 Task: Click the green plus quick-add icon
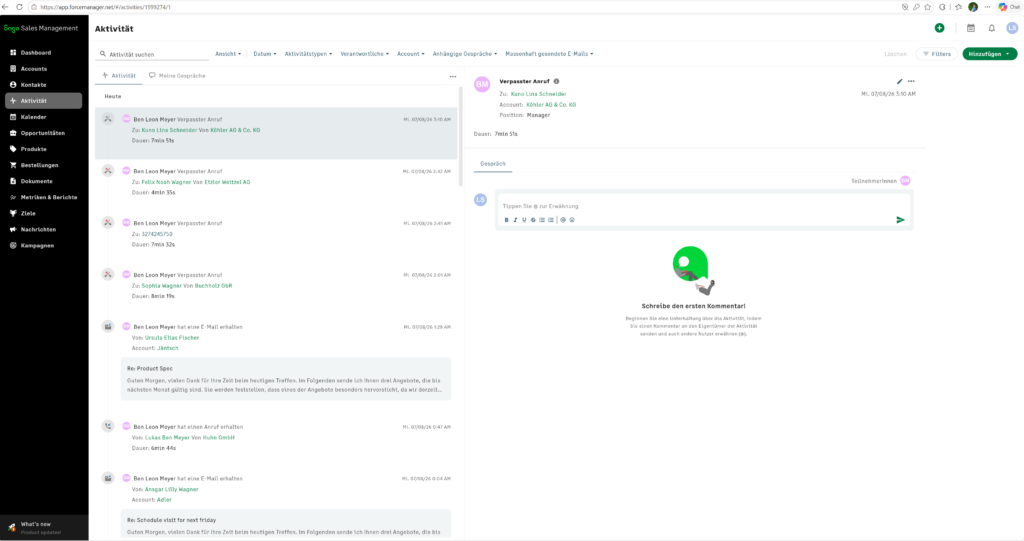(x=939, y=28)
